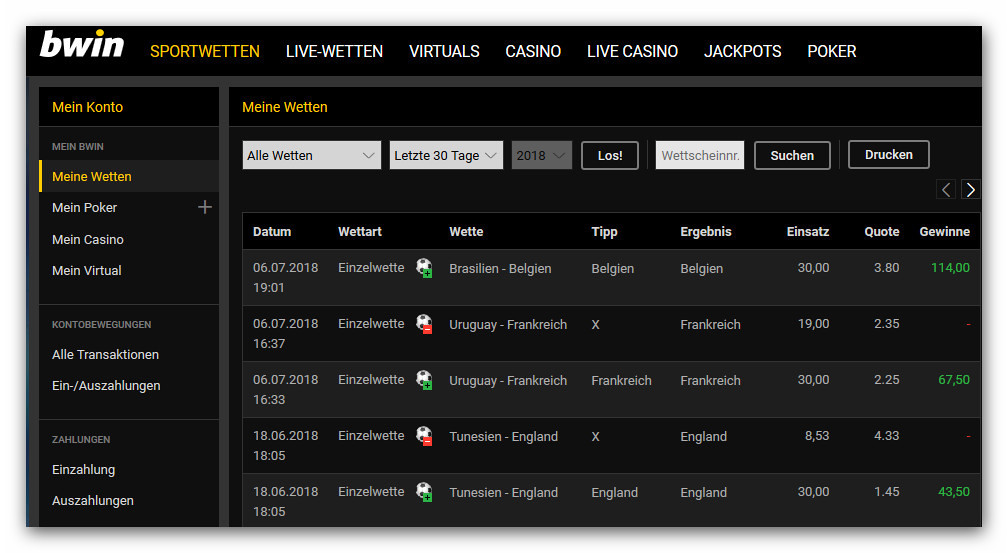Image resolution: width=1008 pixels, height=553 pixels.
Task: Click winnings value 43,50
Action: (x=953, y=491)
